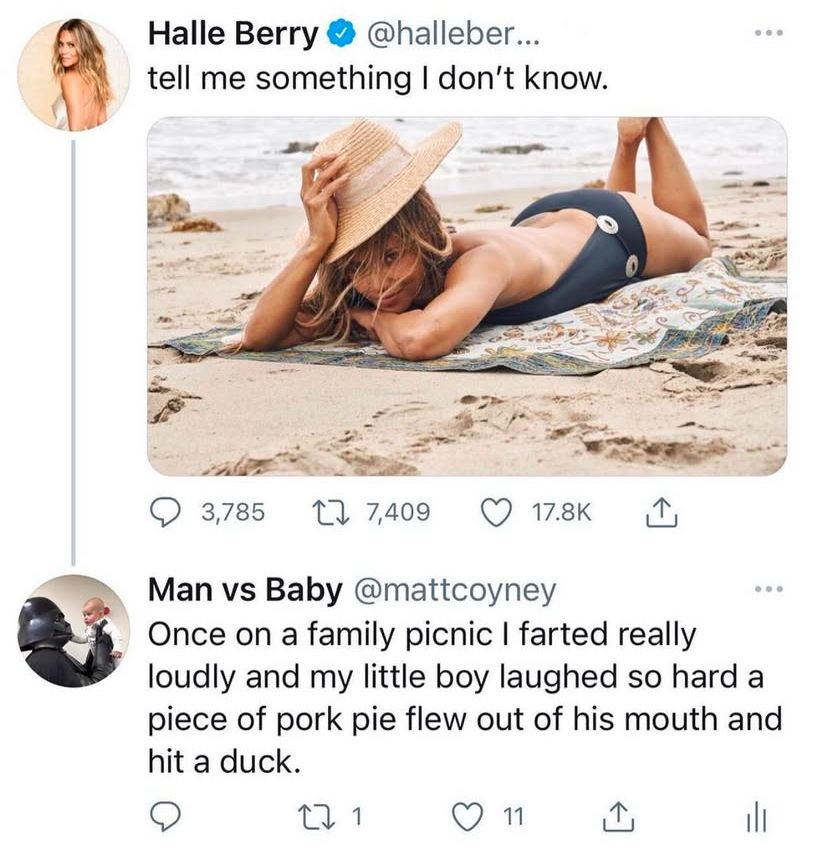Share the Man vs Baby reply

pos(617,816)
